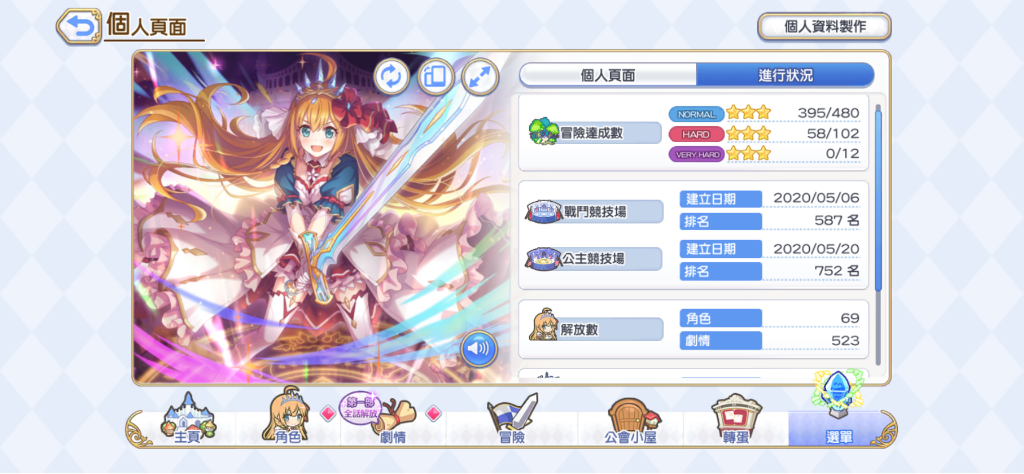This screenshot has width=1024, height=474.
Task: Tap the card display switch icon
Action: click(x=436, y=77)
